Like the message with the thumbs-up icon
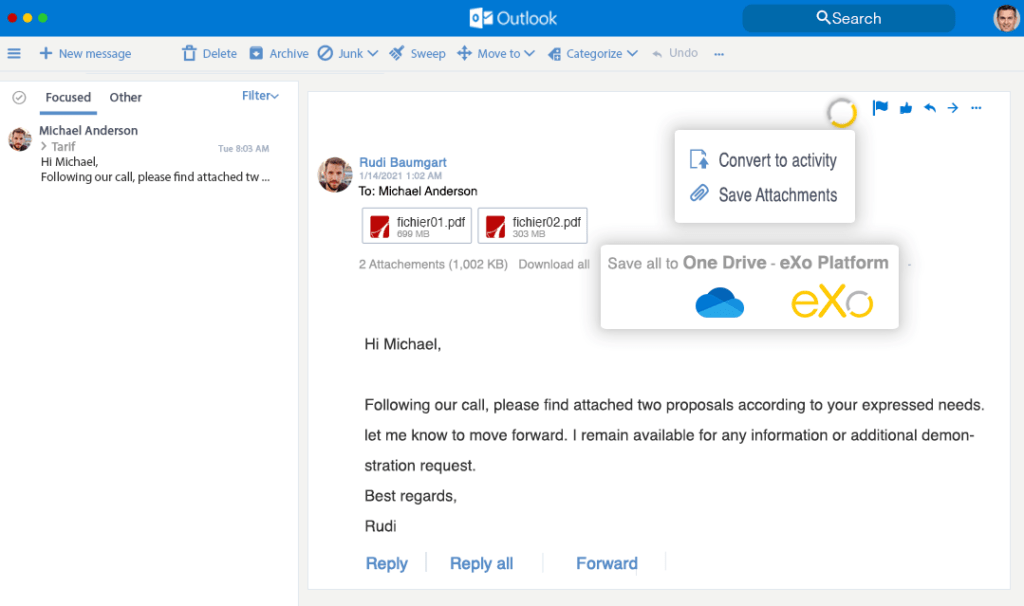 coord(904,107)
